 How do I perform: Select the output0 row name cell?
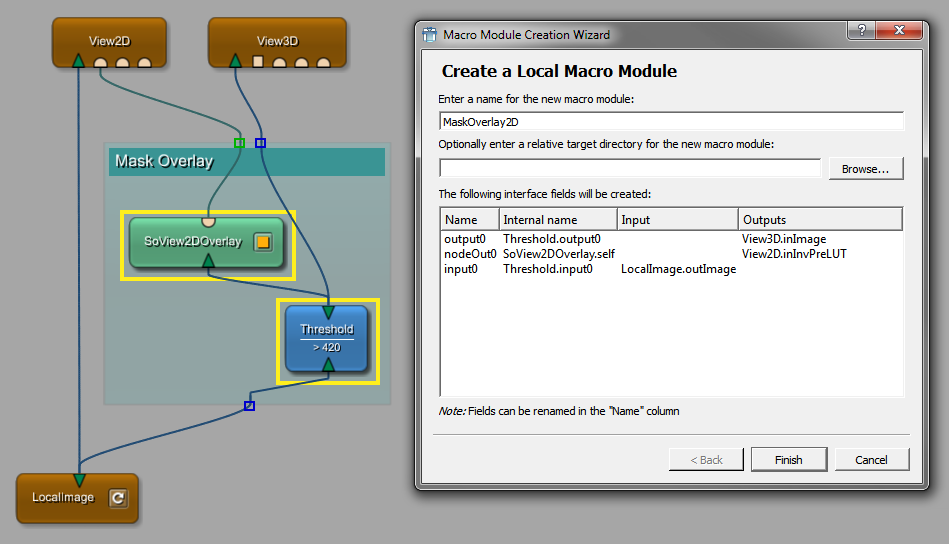464,239
